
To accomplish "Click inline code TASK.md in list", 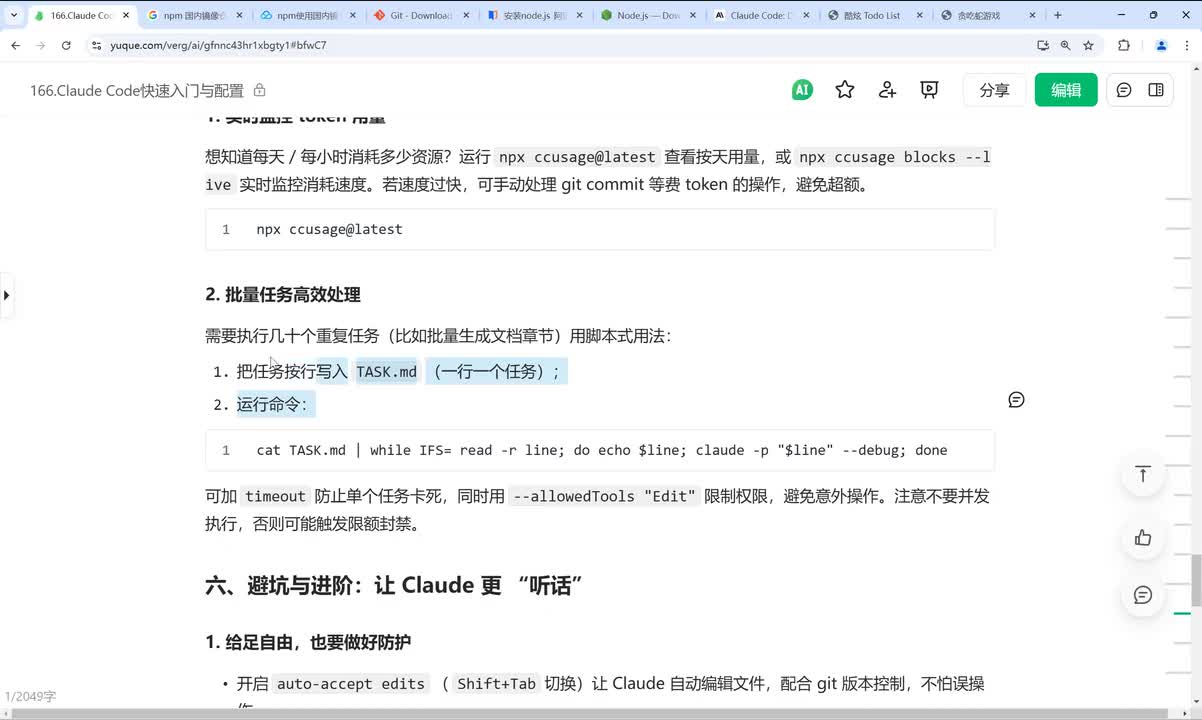I will click(386, 372).
